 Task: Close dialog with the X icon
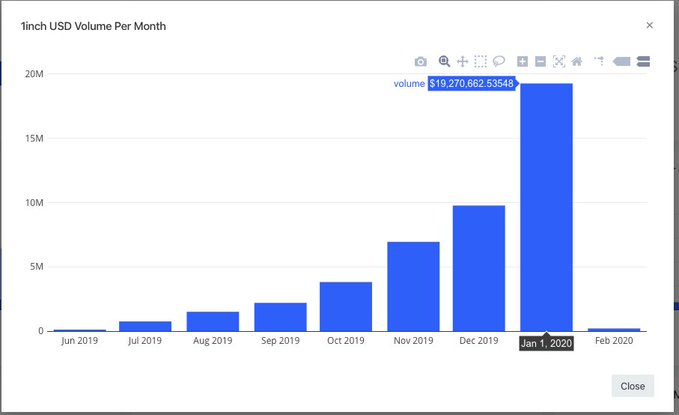coord(649,25)
